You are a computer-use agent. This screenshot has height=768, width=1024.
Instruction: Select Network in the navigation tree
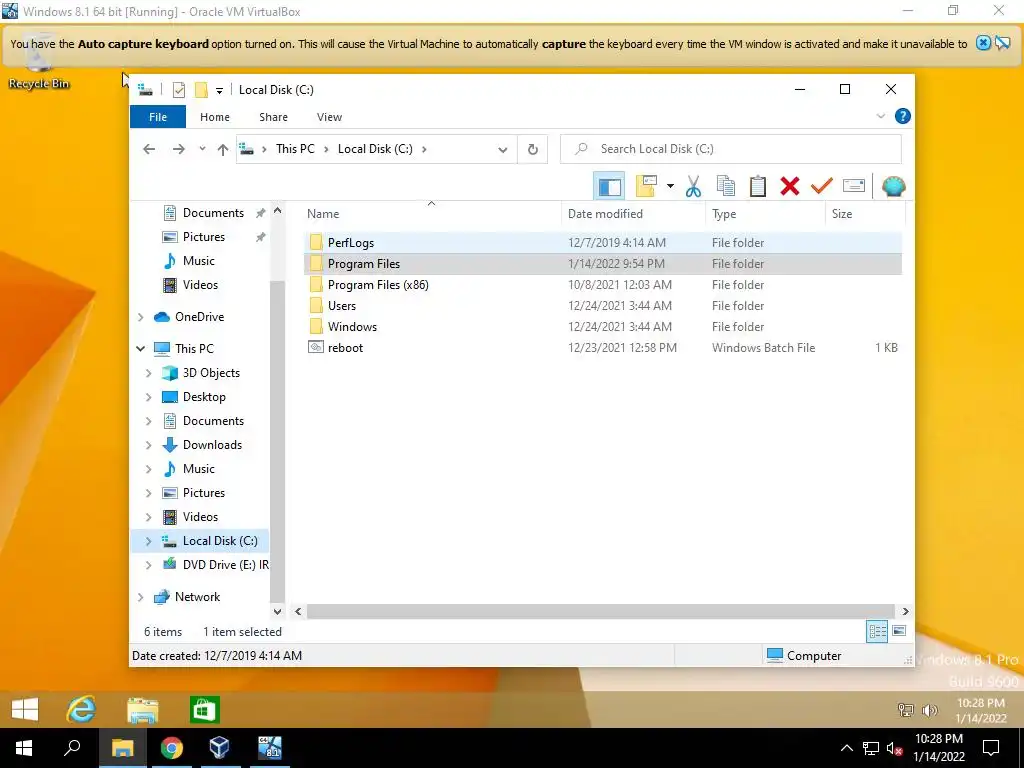click(x=197, y=596)
